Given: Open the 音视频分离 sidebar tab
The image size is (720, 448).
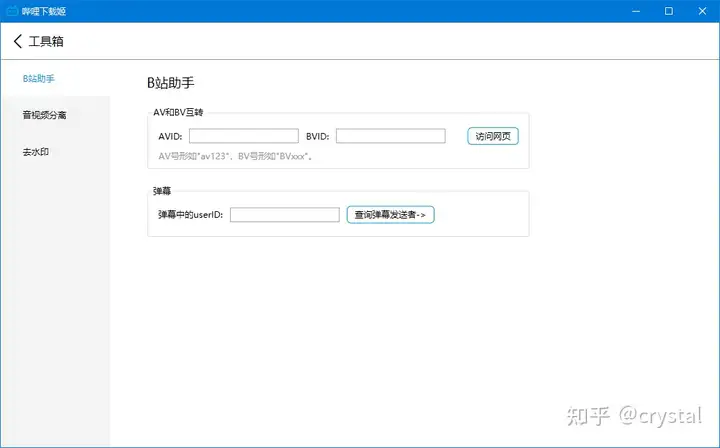Looking at the screenshot, I should [55, 115].
